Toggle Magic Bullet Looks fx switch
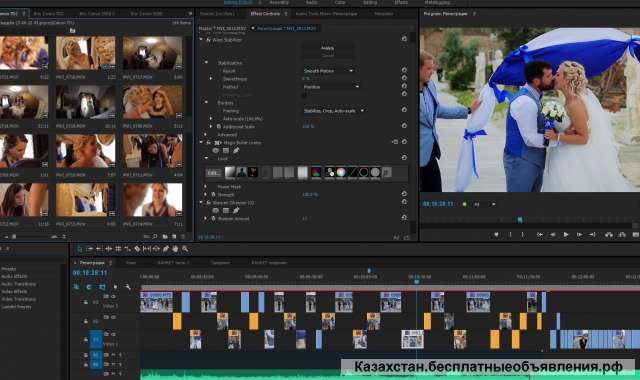The height and width of the screenshot is (380, 640). (208, 142)
